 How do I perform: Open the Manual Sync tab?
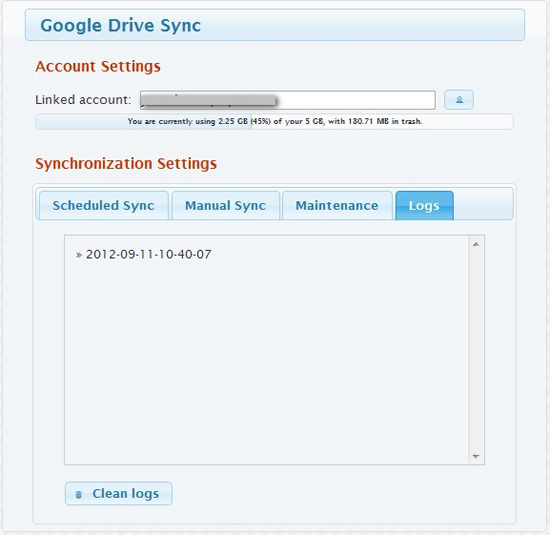click(226, 206)
